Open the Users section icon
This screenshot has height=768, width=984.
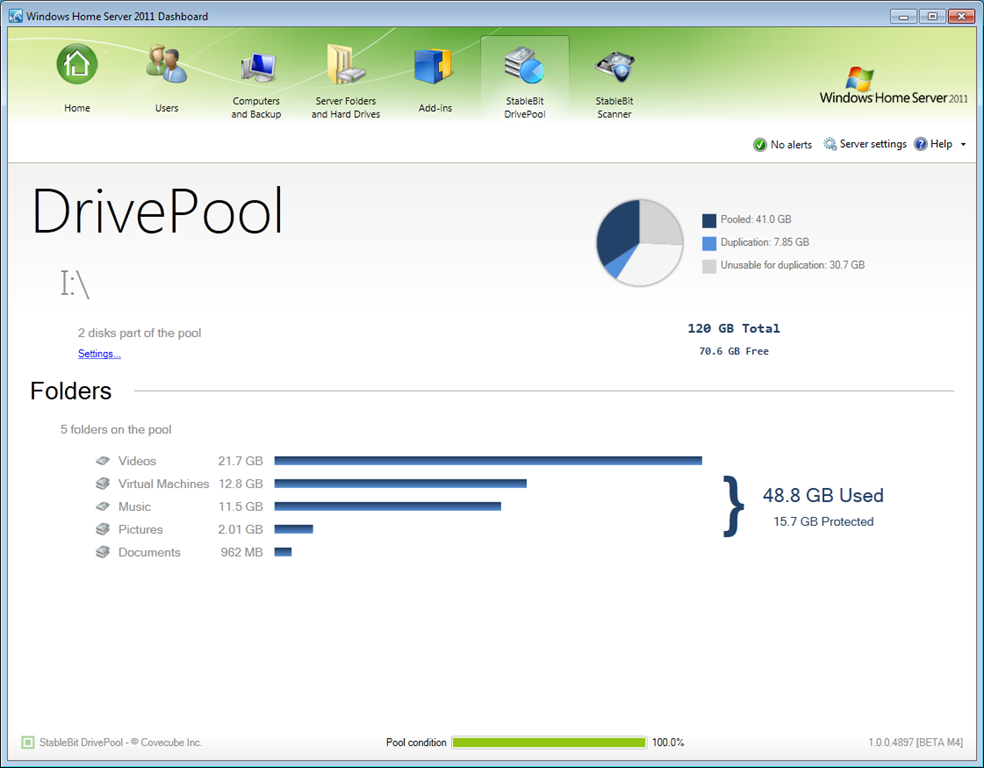(x=166, y=64)
